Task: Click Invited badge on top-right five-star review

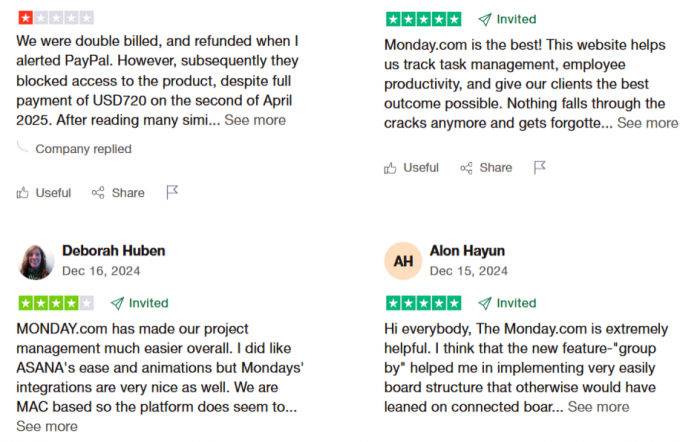Action: click(507, 19)
